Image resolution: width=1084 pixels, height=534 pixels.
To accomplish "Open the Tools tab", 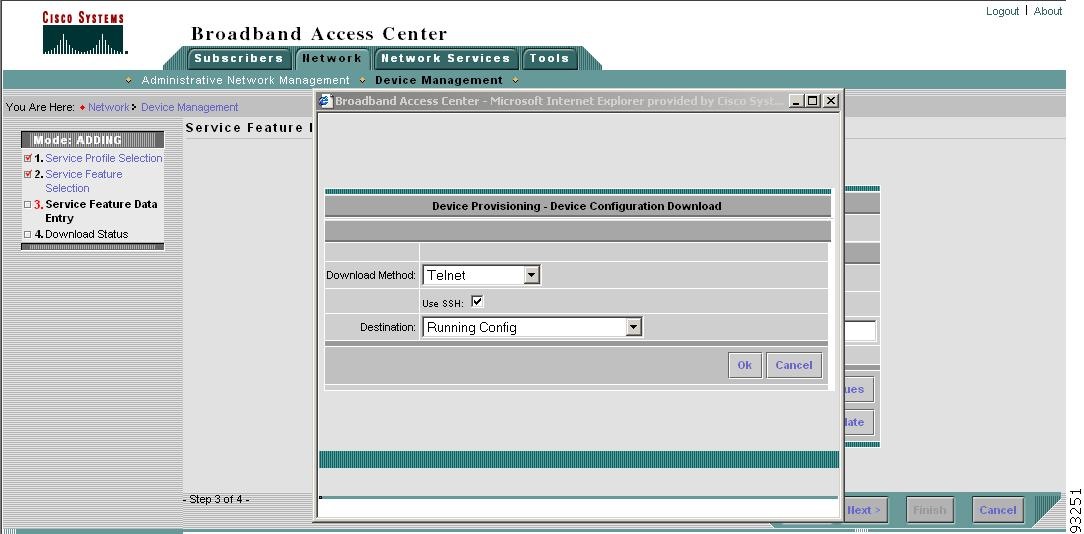I will point(549,58).
